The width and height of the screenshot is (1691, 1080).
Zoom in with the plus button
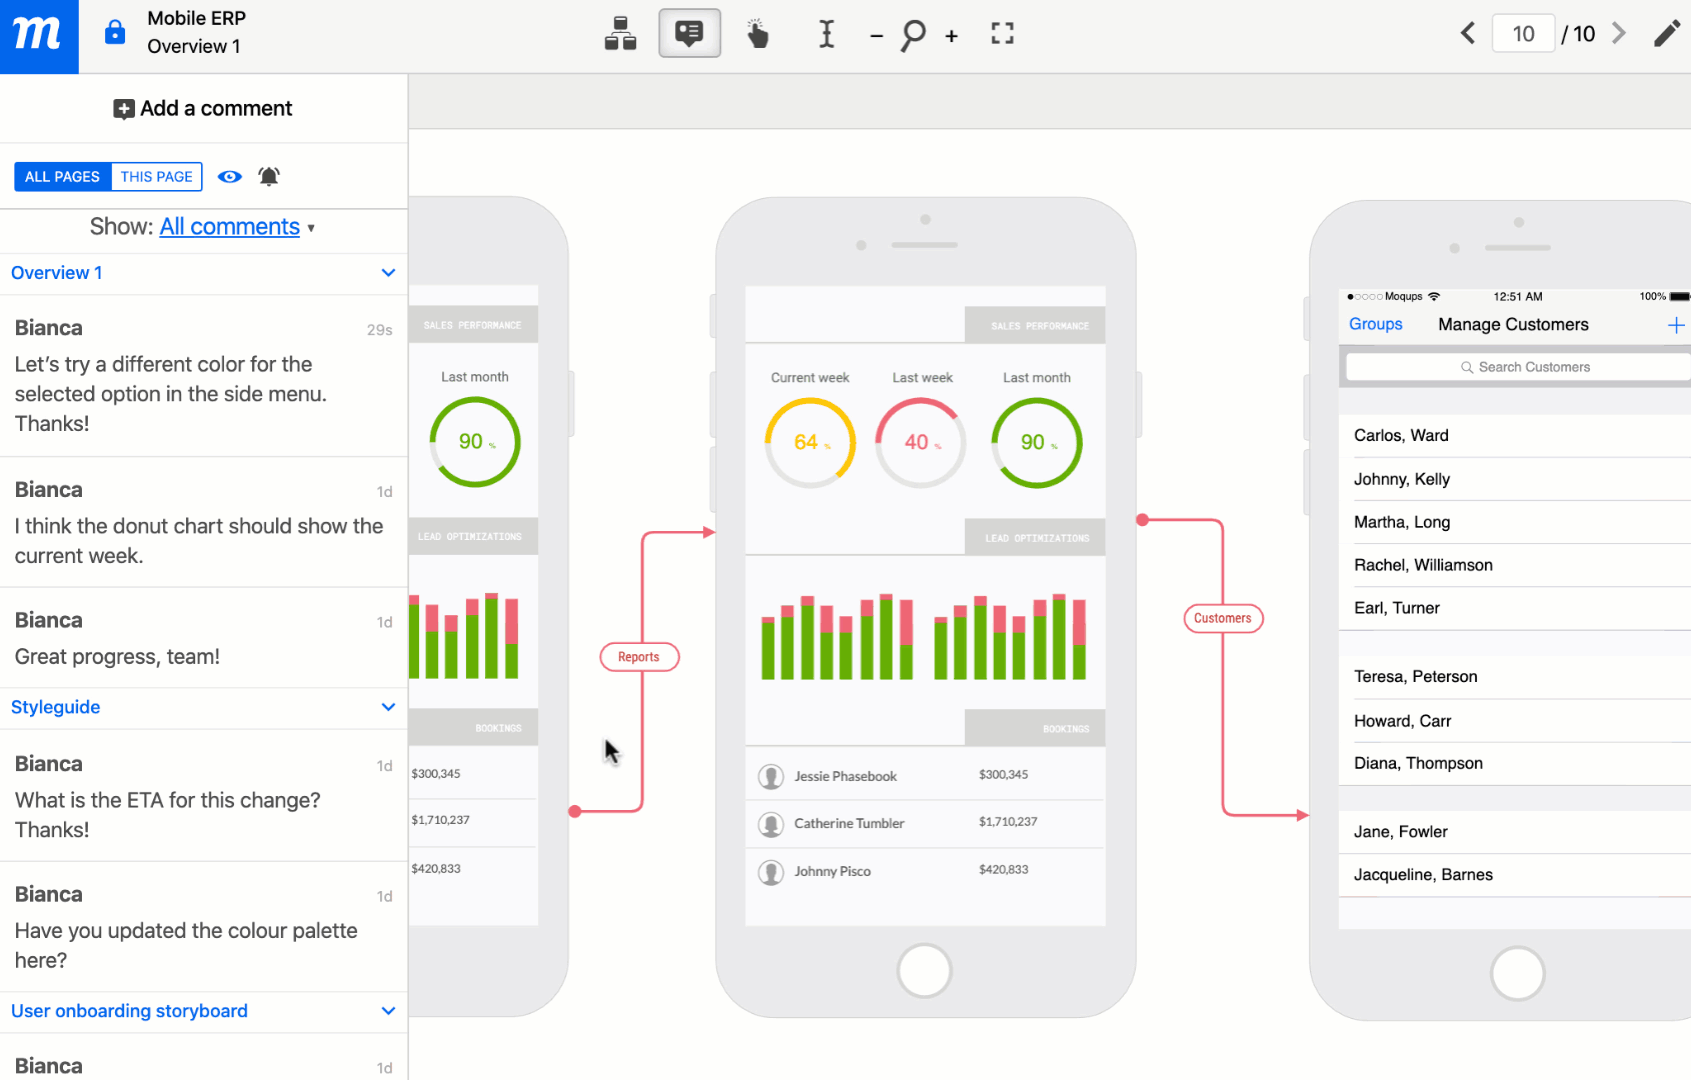click(951, 36)
